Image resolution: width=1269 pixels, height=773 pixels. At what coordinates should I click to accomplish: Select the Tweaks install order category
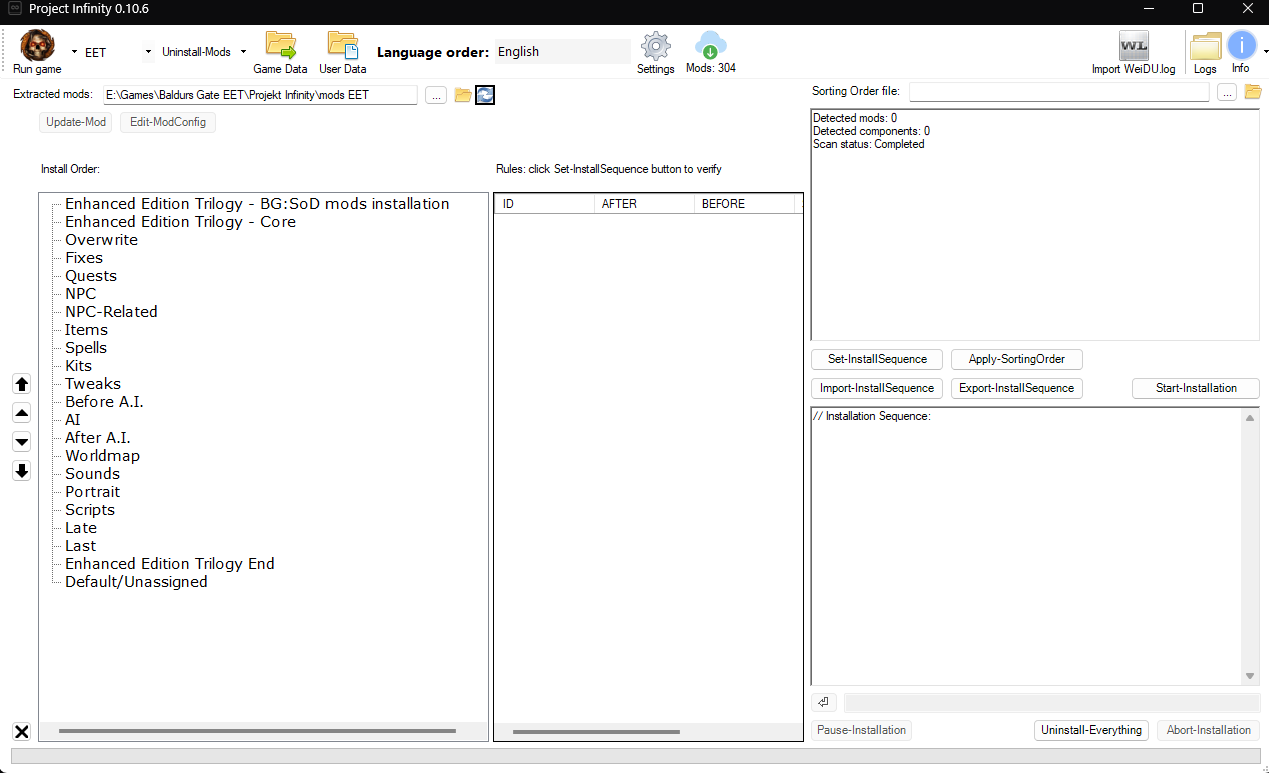click(93, 384)
